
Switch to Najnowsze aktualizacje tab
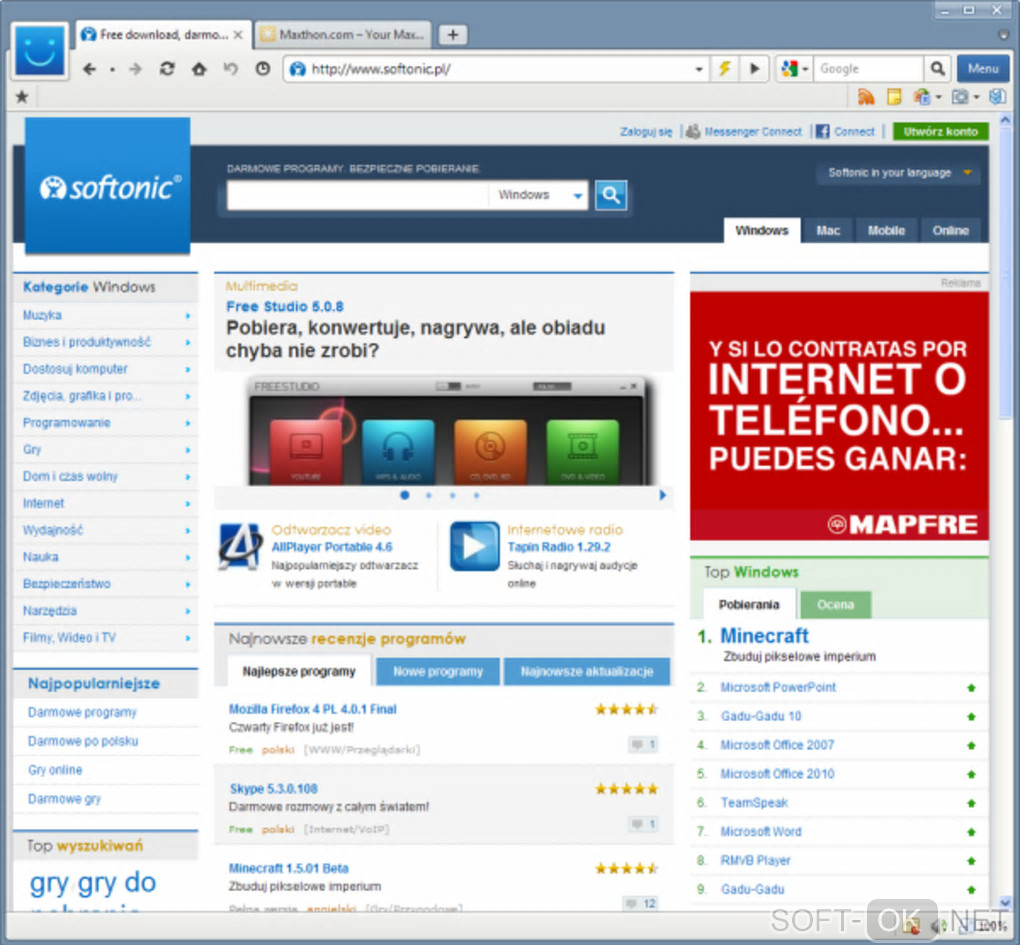tap(587, 671)
